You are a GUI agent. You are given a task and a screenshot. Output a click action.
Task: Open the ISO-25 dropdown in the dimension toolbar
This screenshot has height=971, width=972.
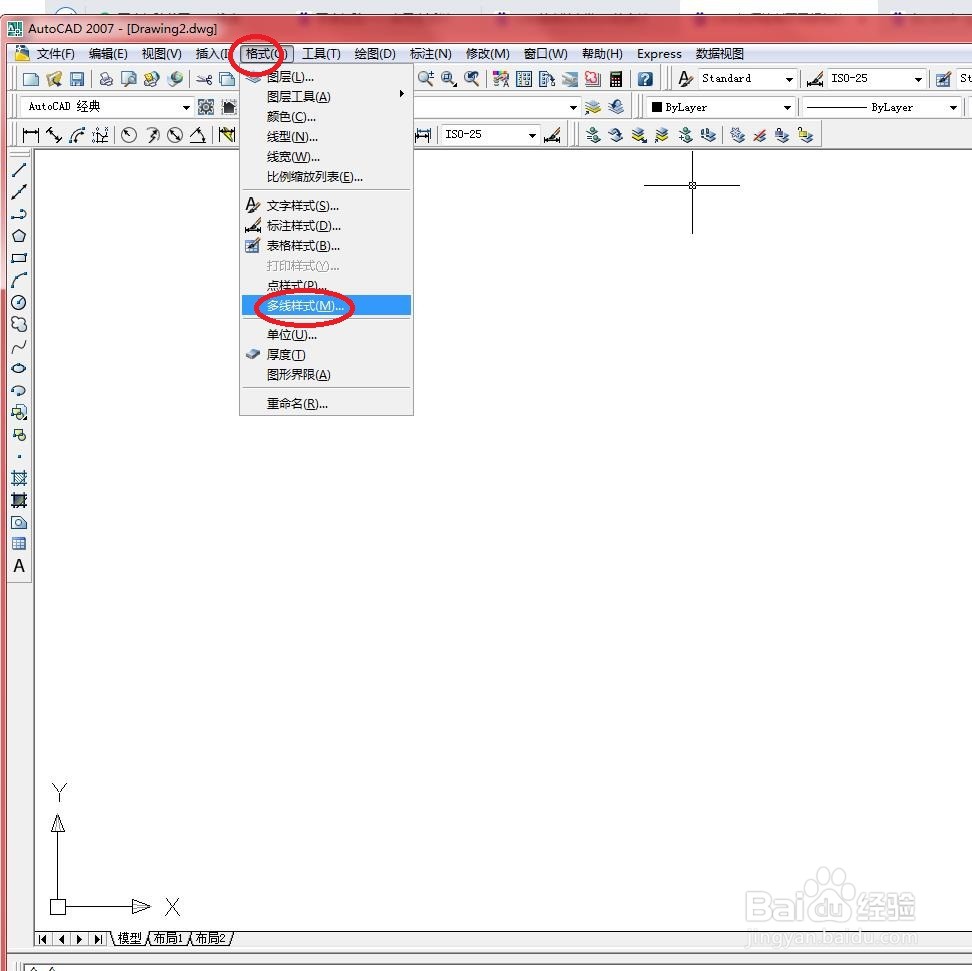(532, 135)
